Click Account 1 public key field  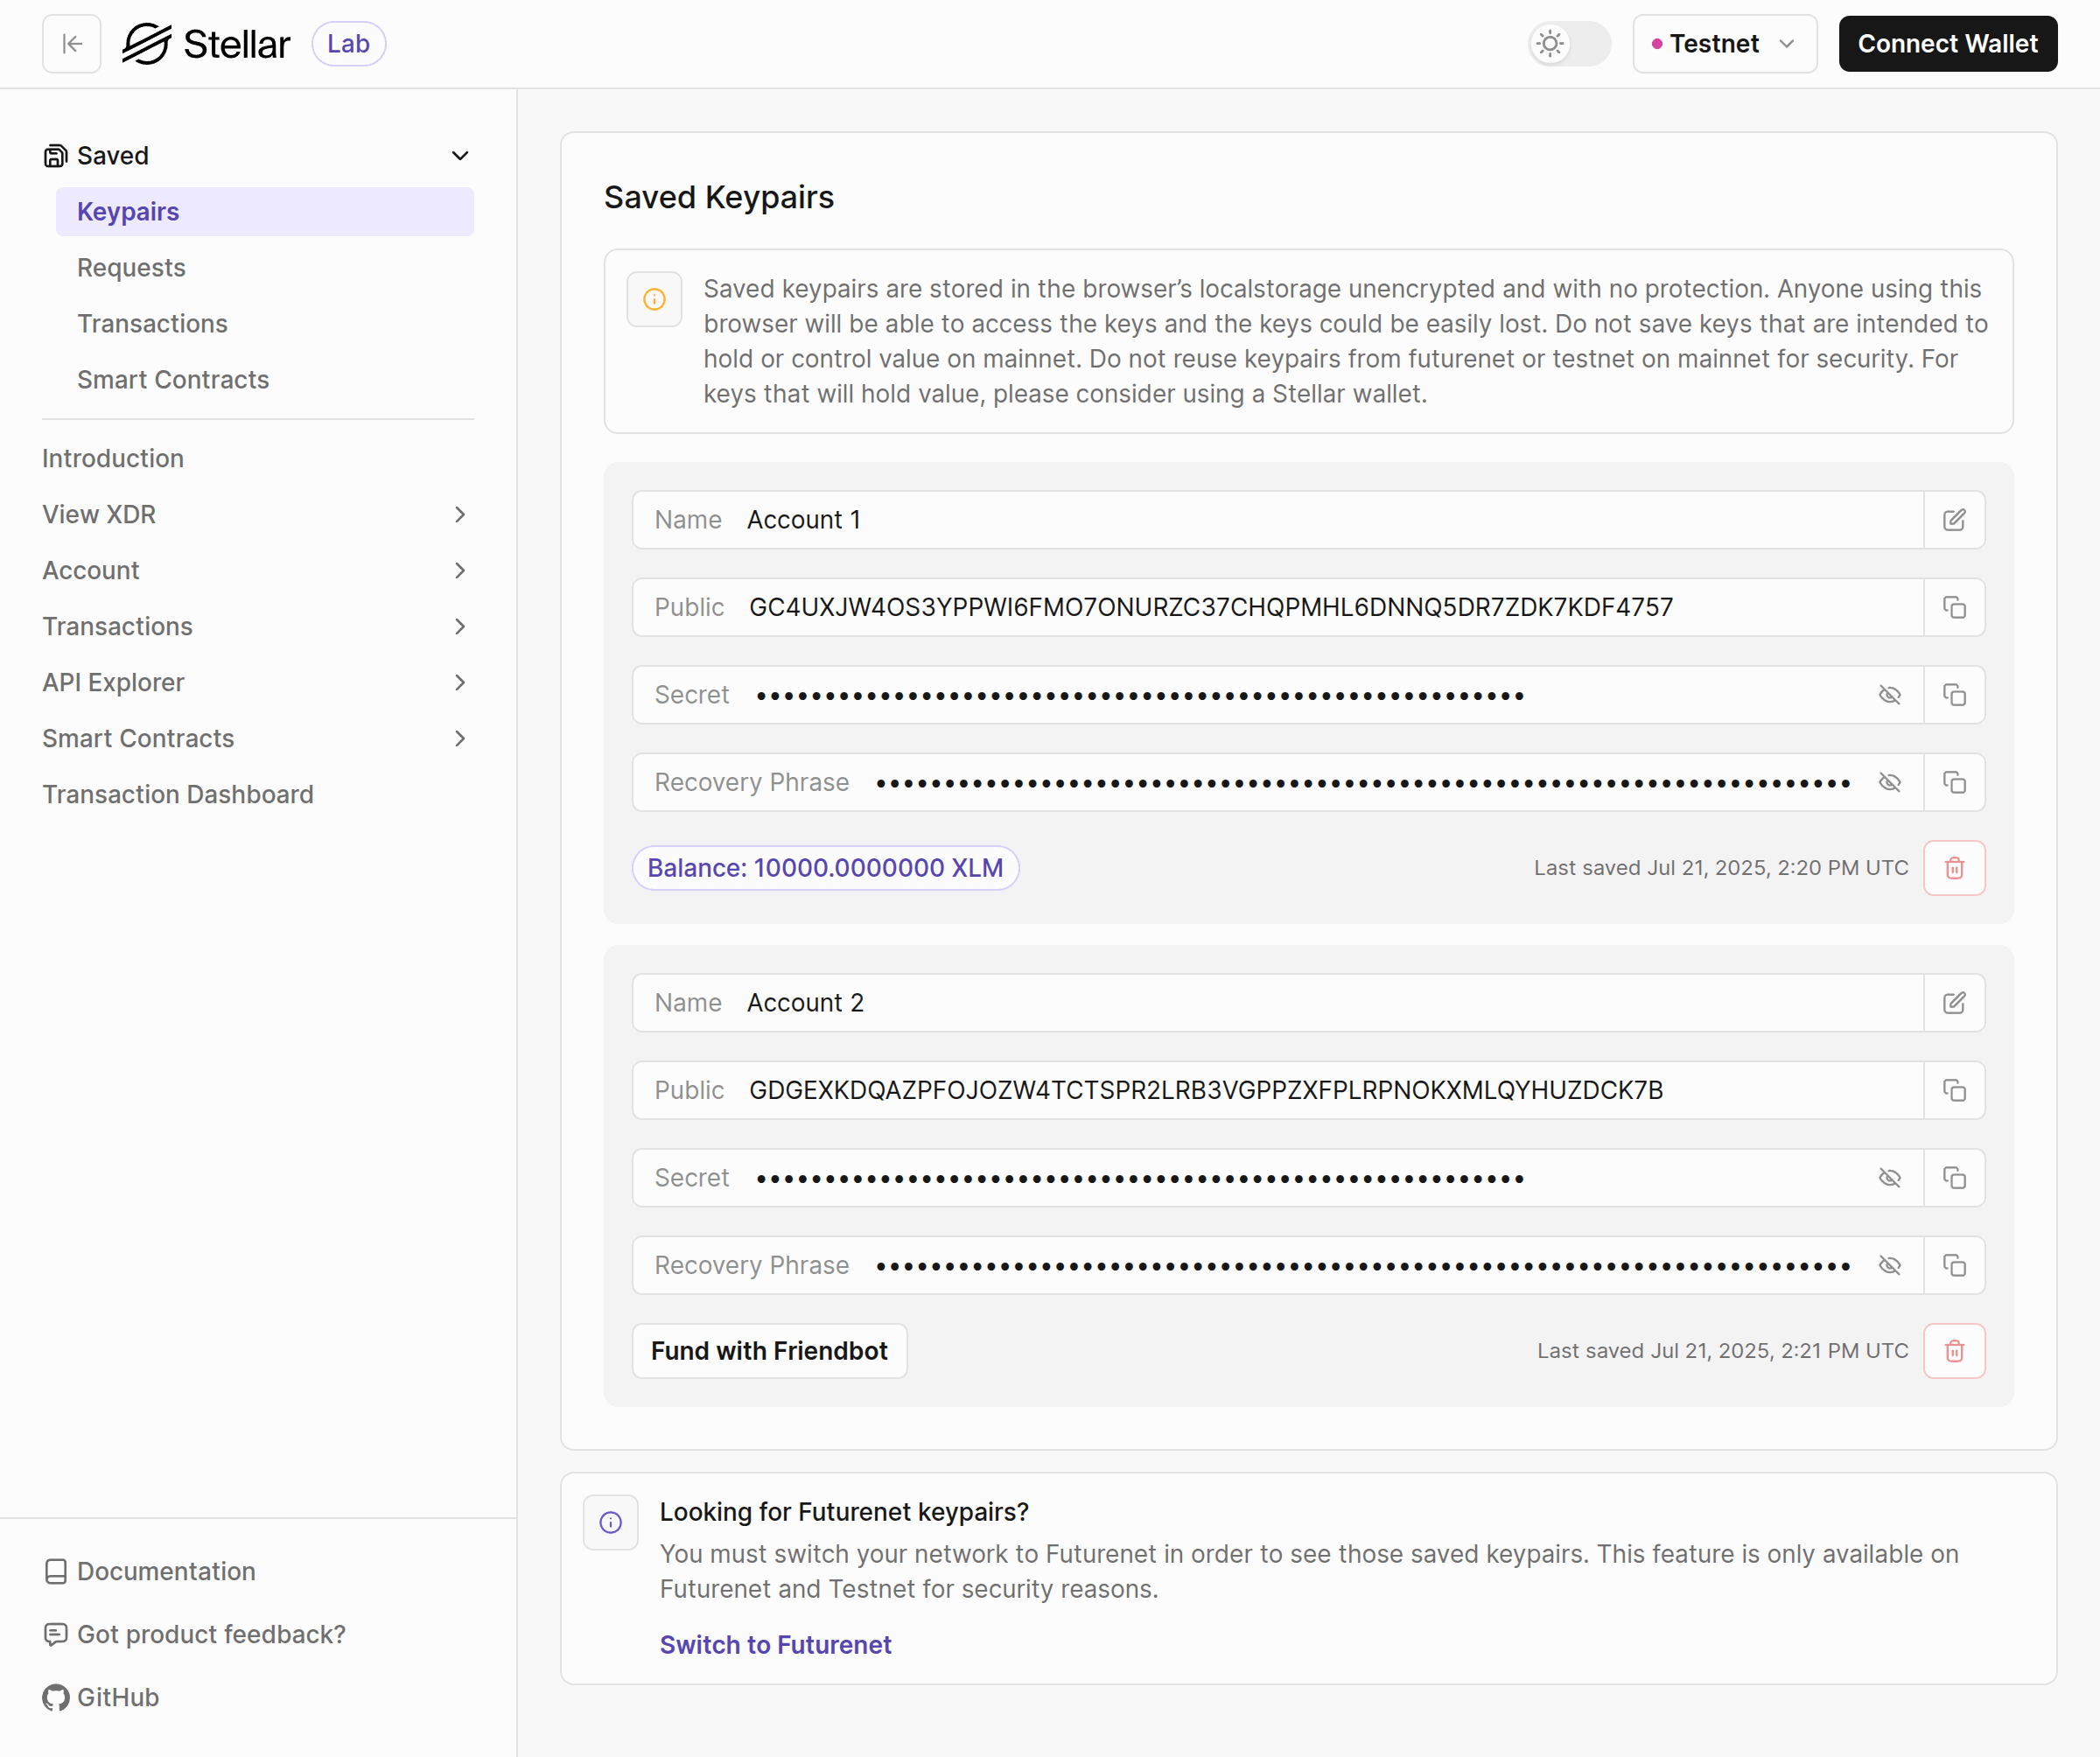pyautogui.click(x=1210, y=607)
